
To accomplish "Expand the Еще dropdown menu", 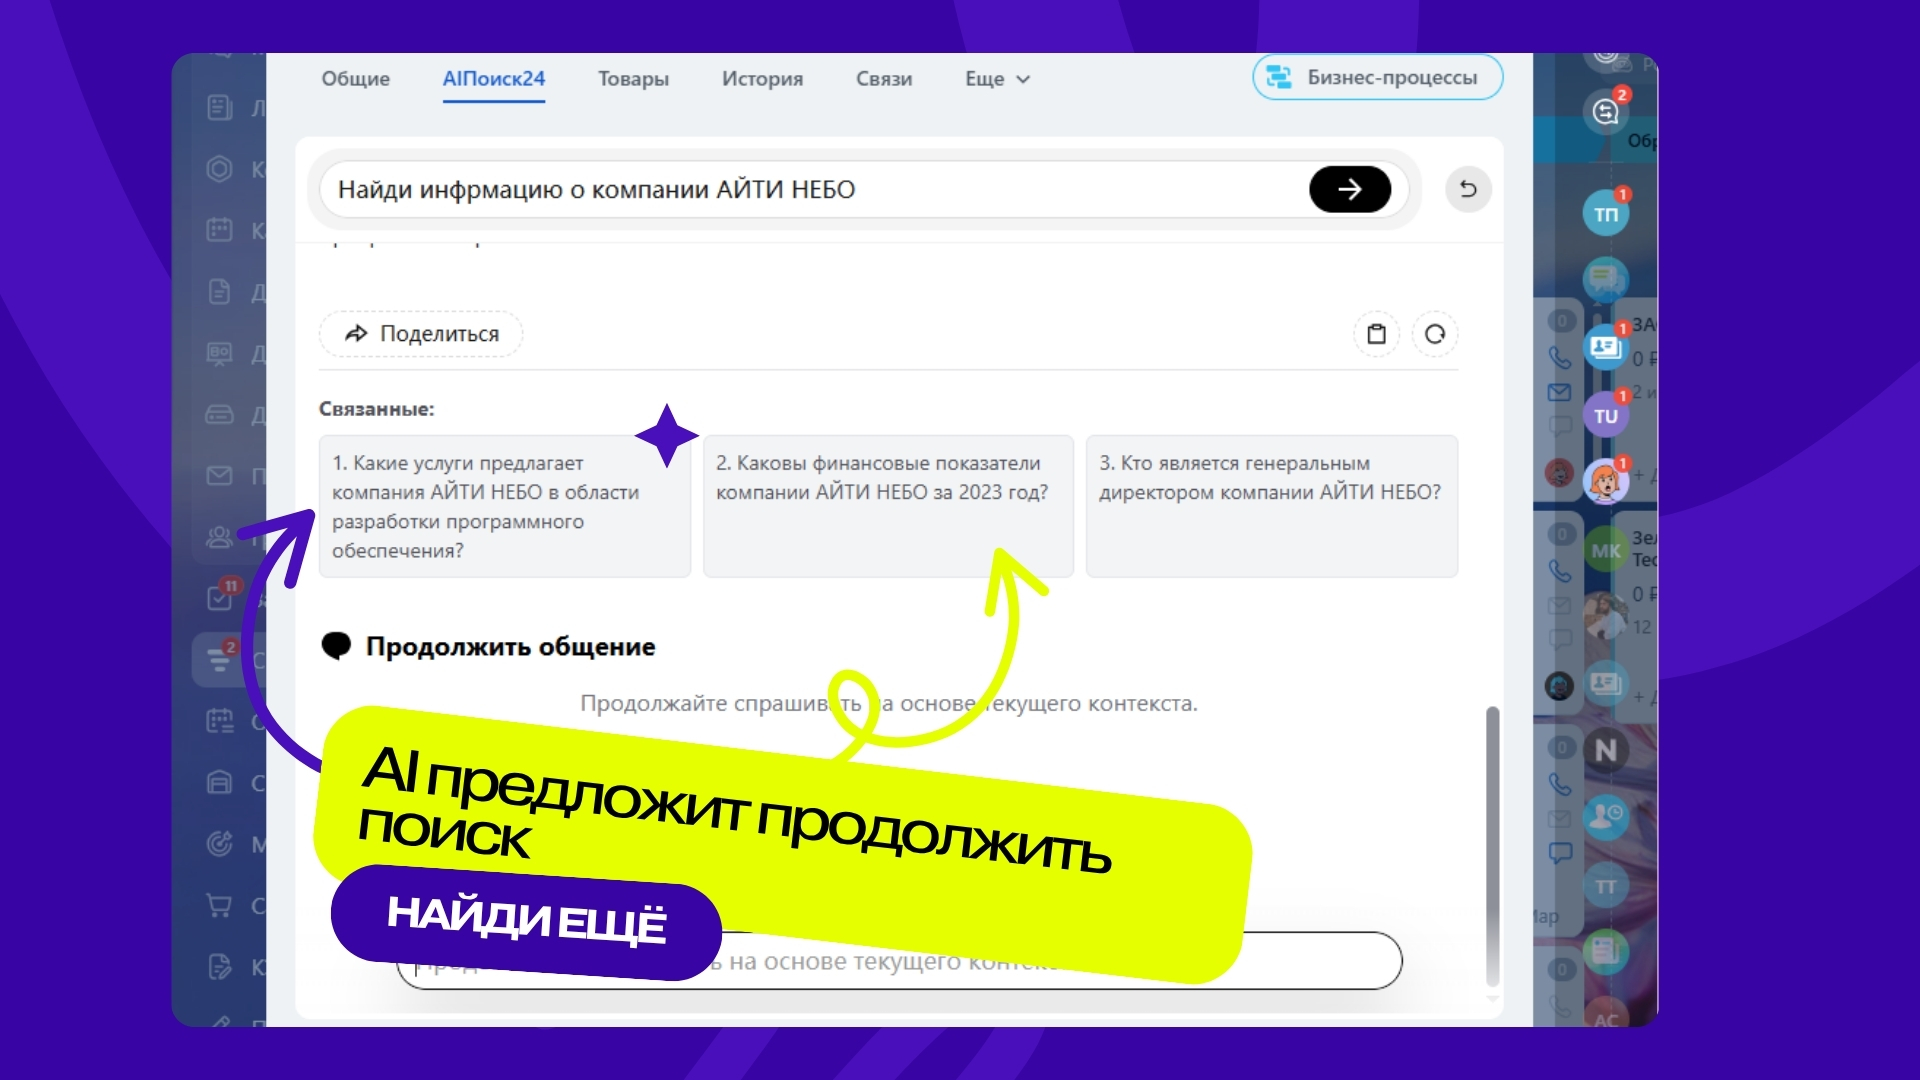I will pos(997,78).
